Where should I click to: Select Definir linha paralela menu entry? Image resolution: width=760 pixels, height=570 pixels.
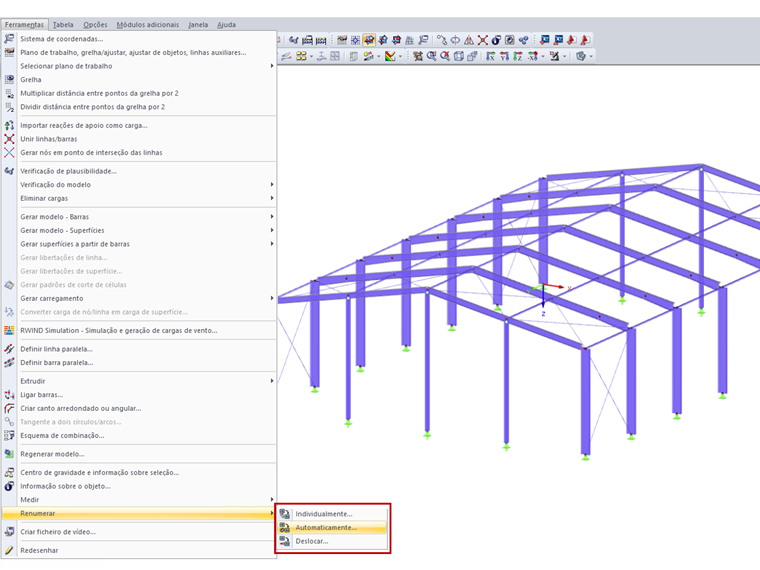[x=139, y=349]
